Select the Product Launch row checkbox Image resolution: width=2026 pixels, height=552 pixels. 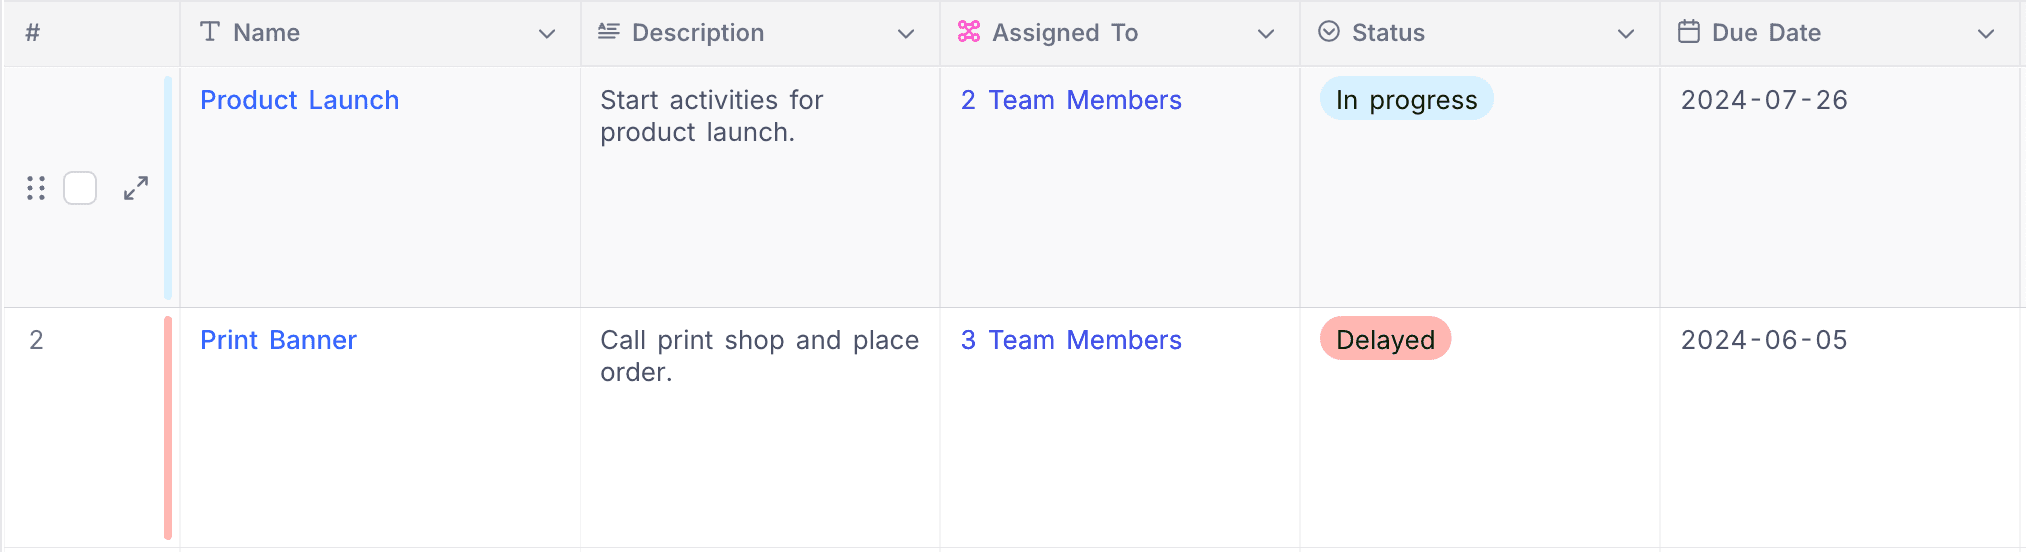point(80,188)
